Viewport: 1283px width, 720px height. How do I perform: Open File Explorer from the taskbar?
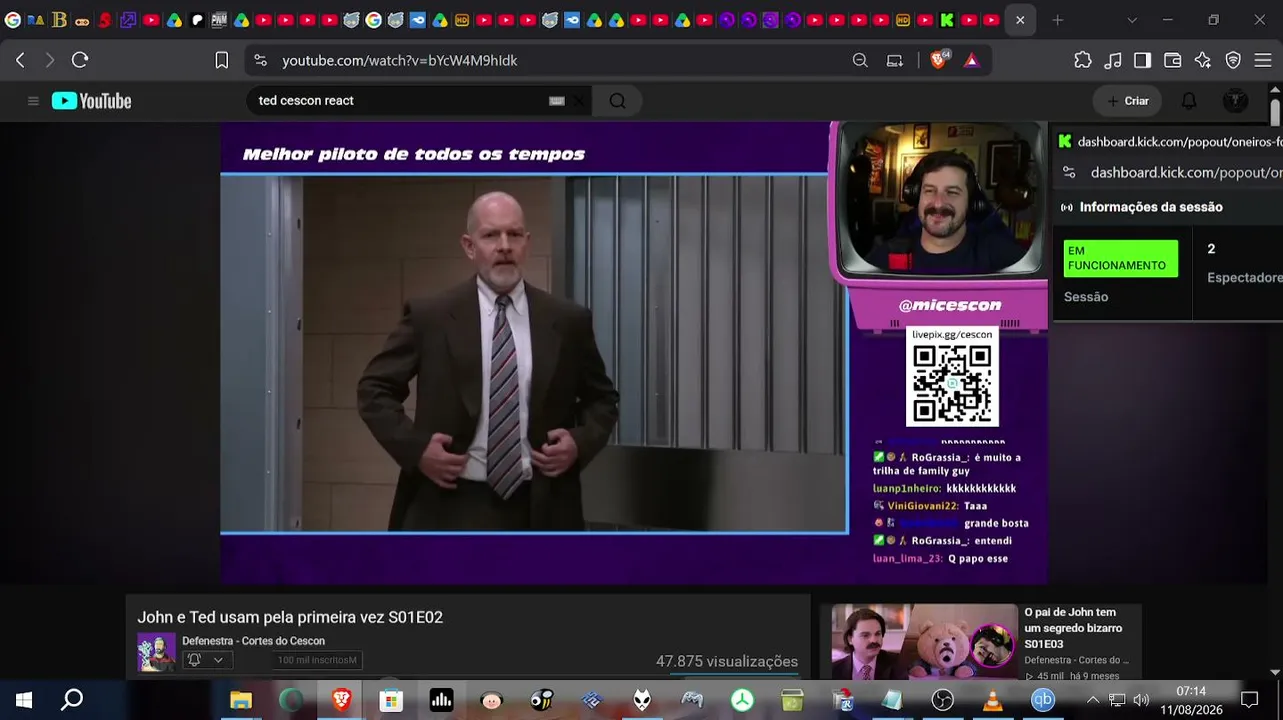(241, 700)
